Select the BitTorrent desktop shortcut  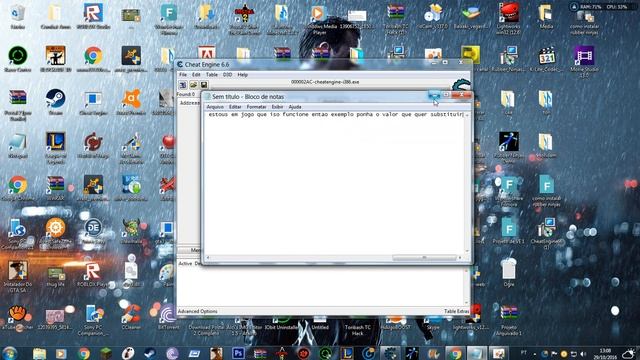(168, 317)
